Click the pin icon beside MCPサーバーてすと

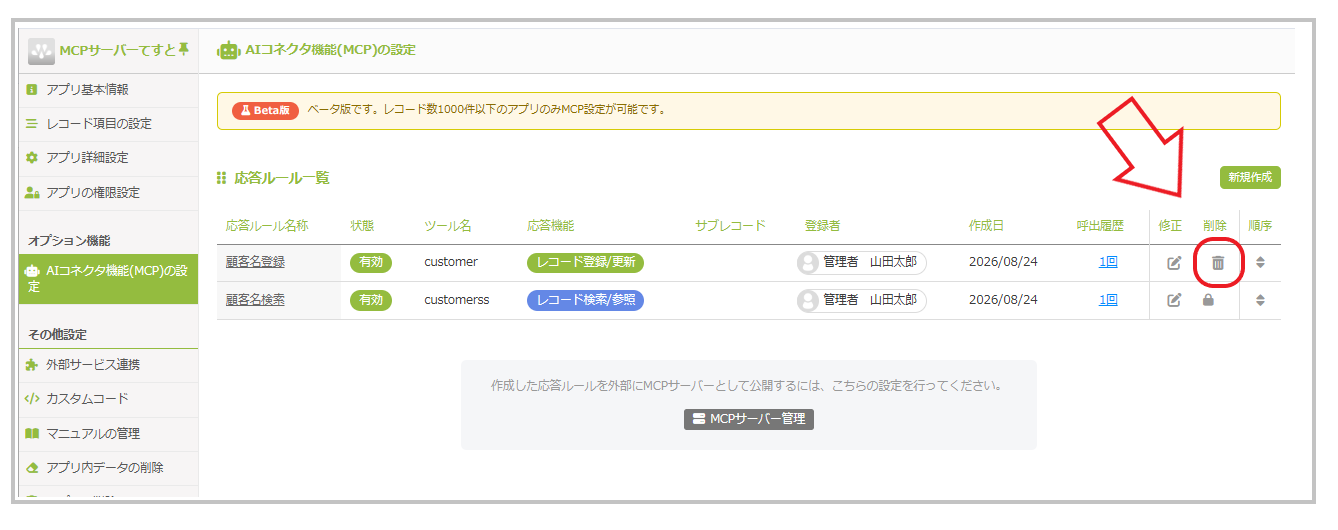tap(183, 50)
